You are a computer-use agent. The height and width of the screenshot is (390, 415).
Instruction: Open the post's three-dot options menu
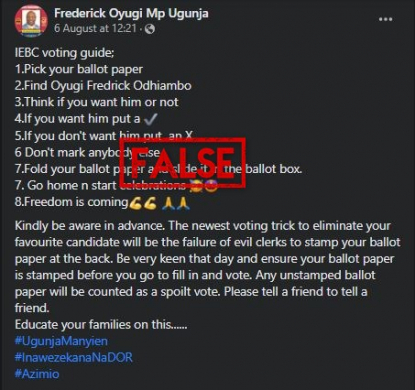point(385,19)
